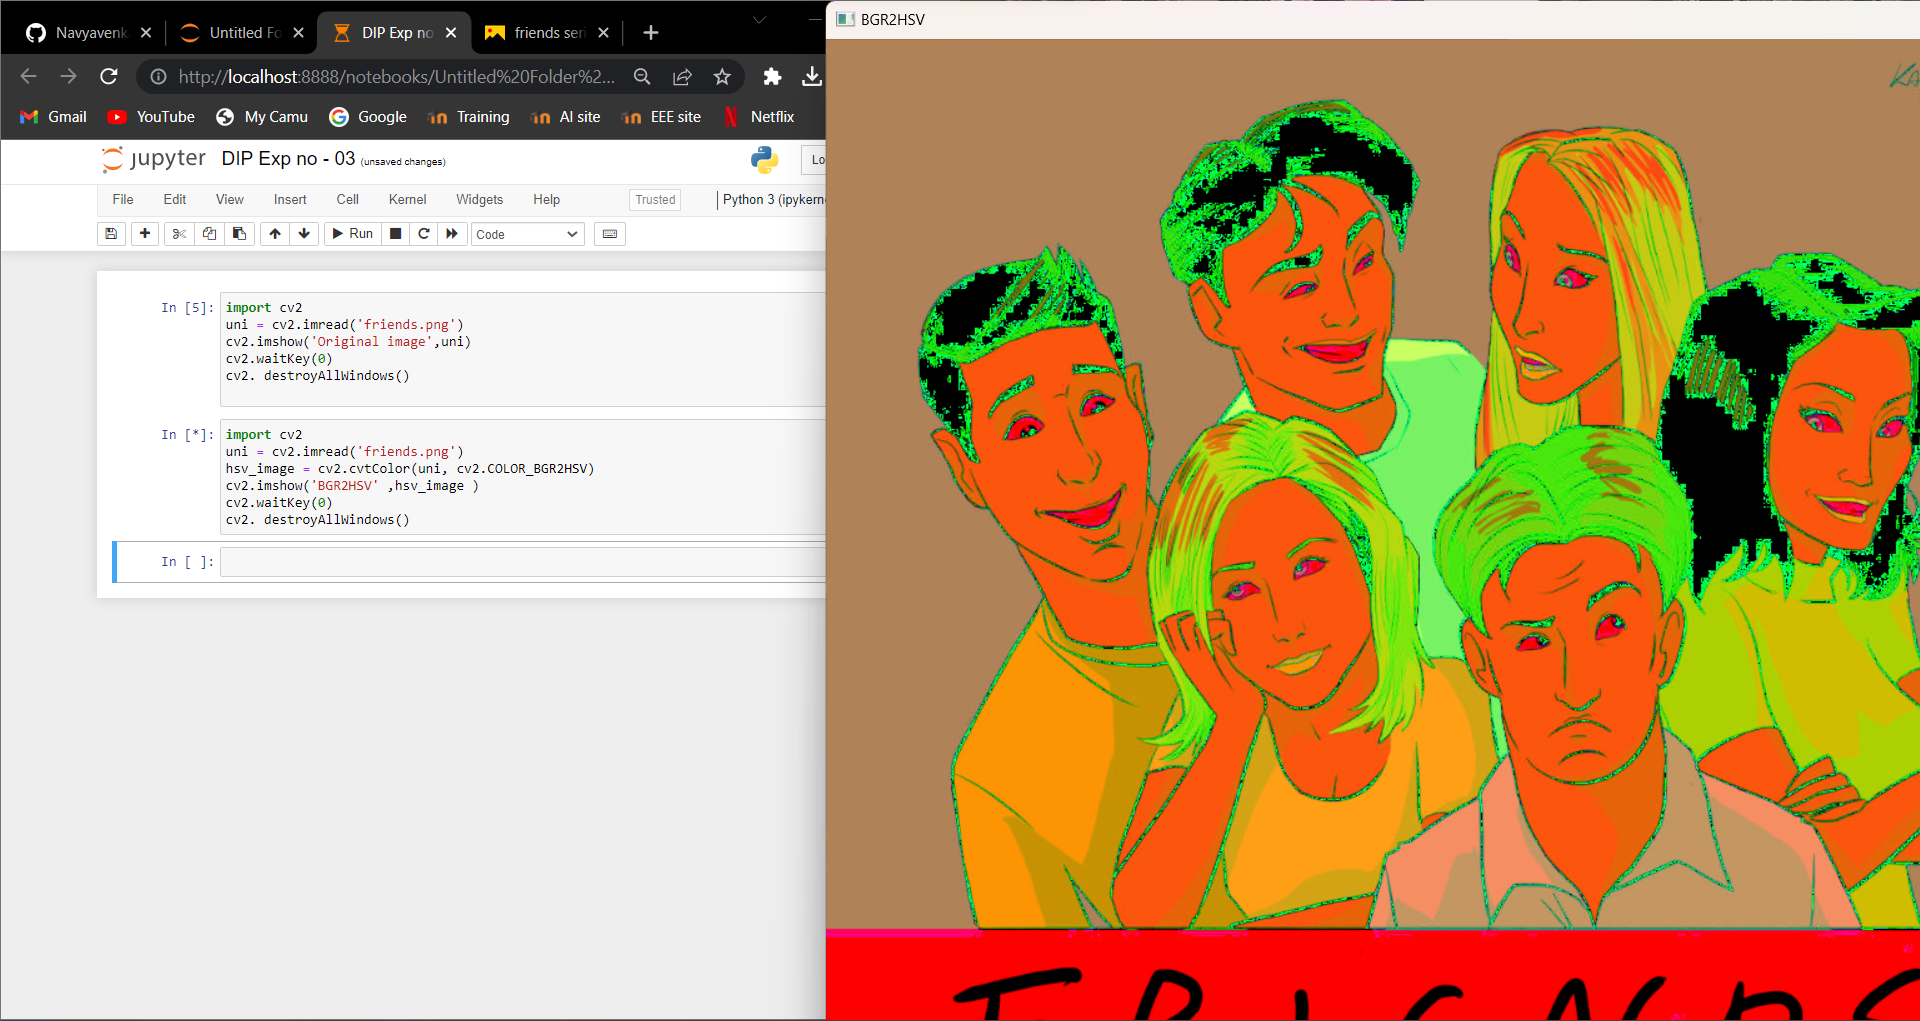Viewport: 1920px width, 1021px height.
Task: Close the DIP Exp no tab
Action: click(x=451, y=33)
